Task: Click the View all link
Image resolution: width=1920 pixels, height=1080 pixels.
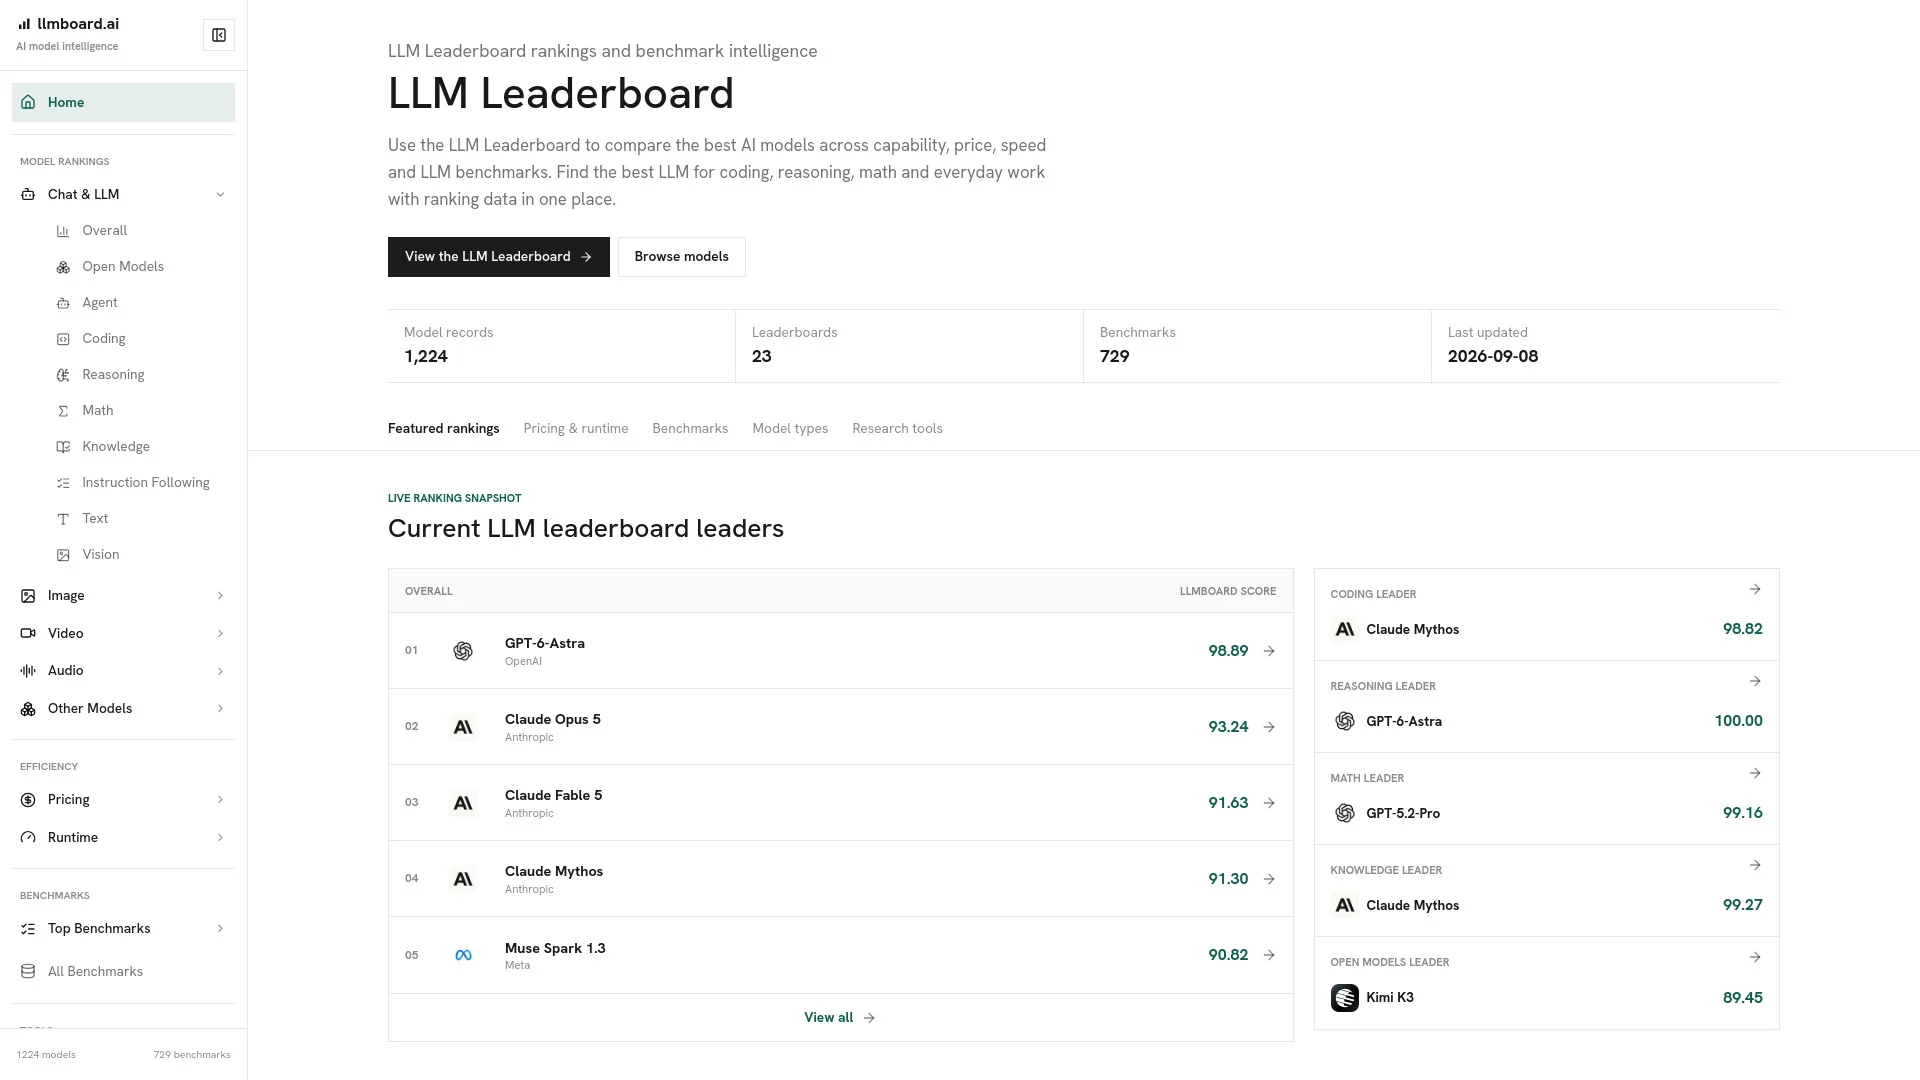Action: (840, 1018)
